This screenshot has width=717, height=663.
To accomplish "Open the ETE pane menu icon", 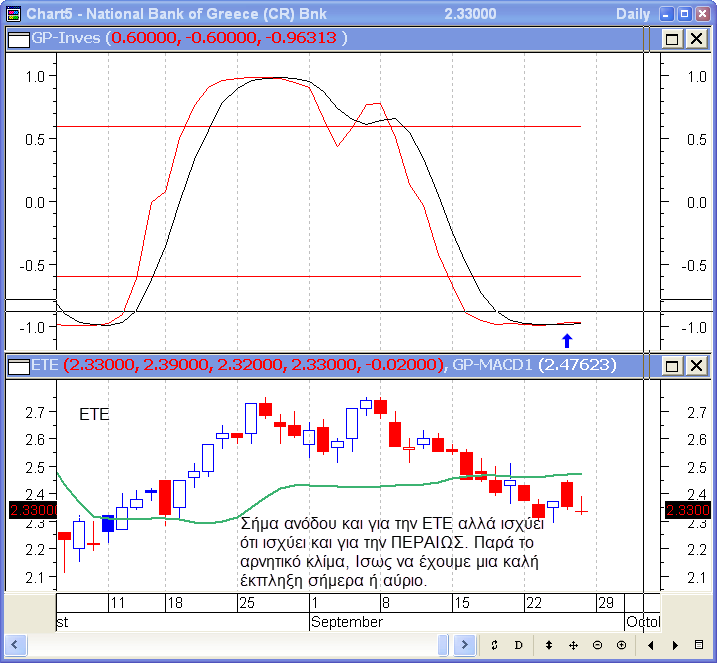I will 18,366.
